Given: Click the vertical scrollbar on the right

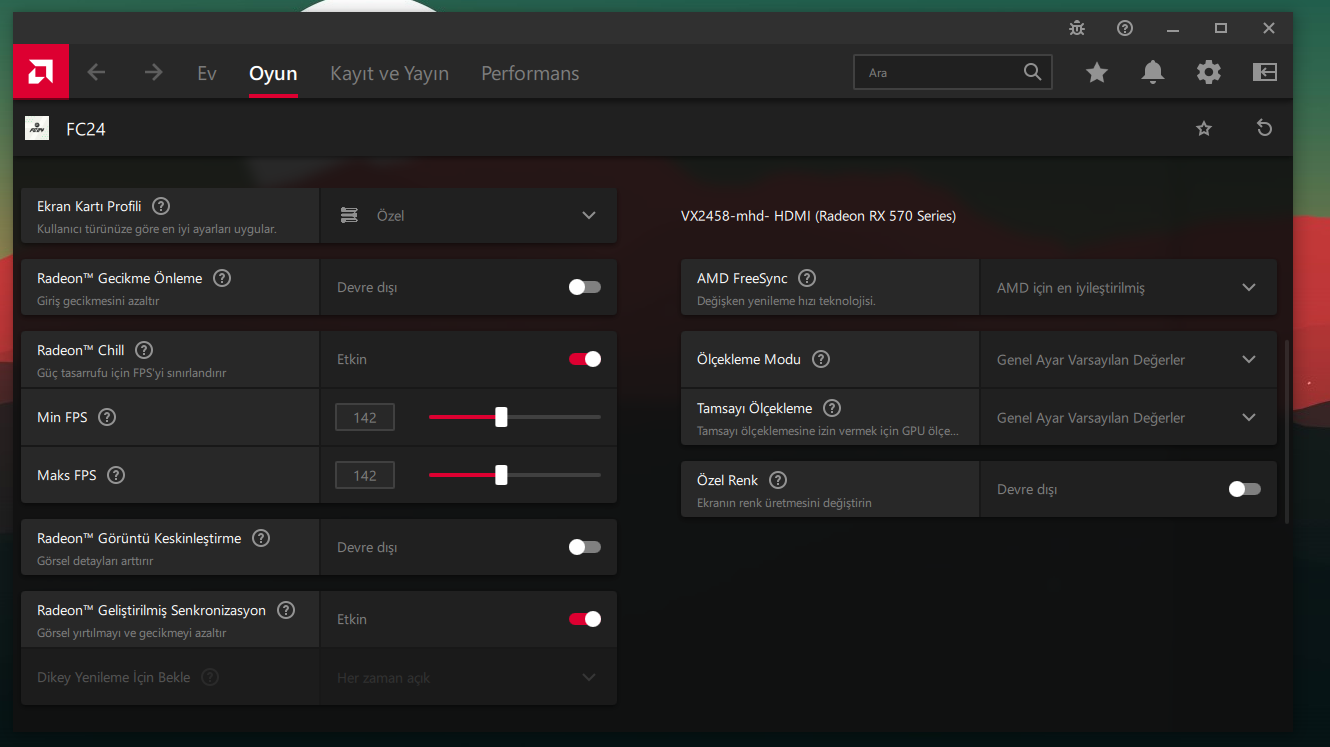Looking at the screenshot, I should coord(1287,432).
